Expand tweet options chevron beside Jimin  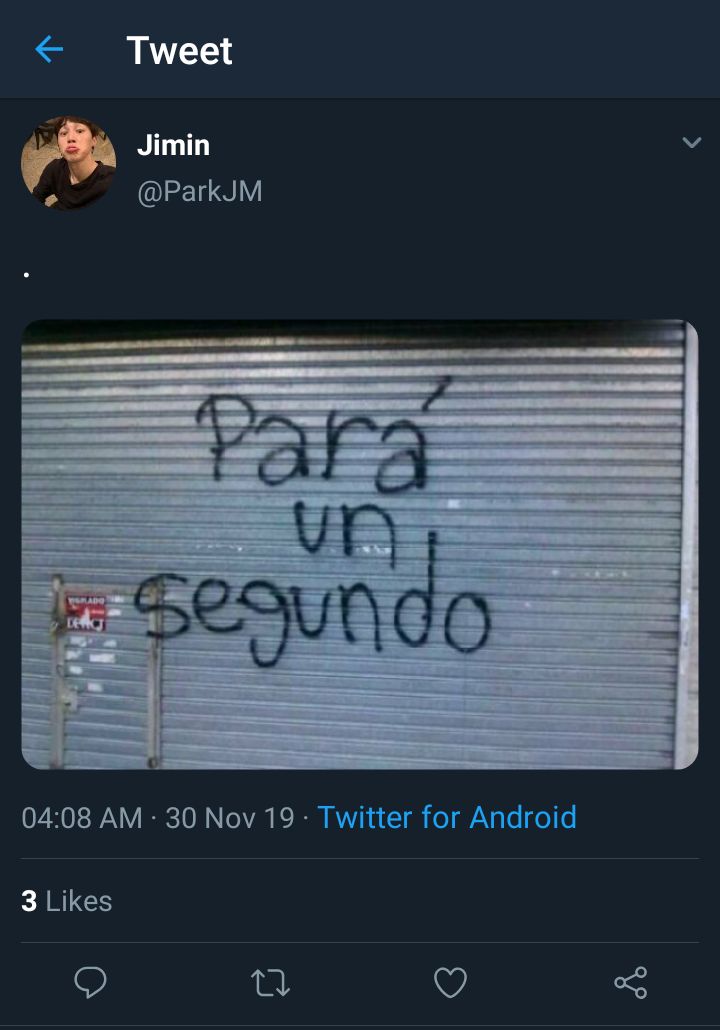pyautogui.click(x=692, y=143)
